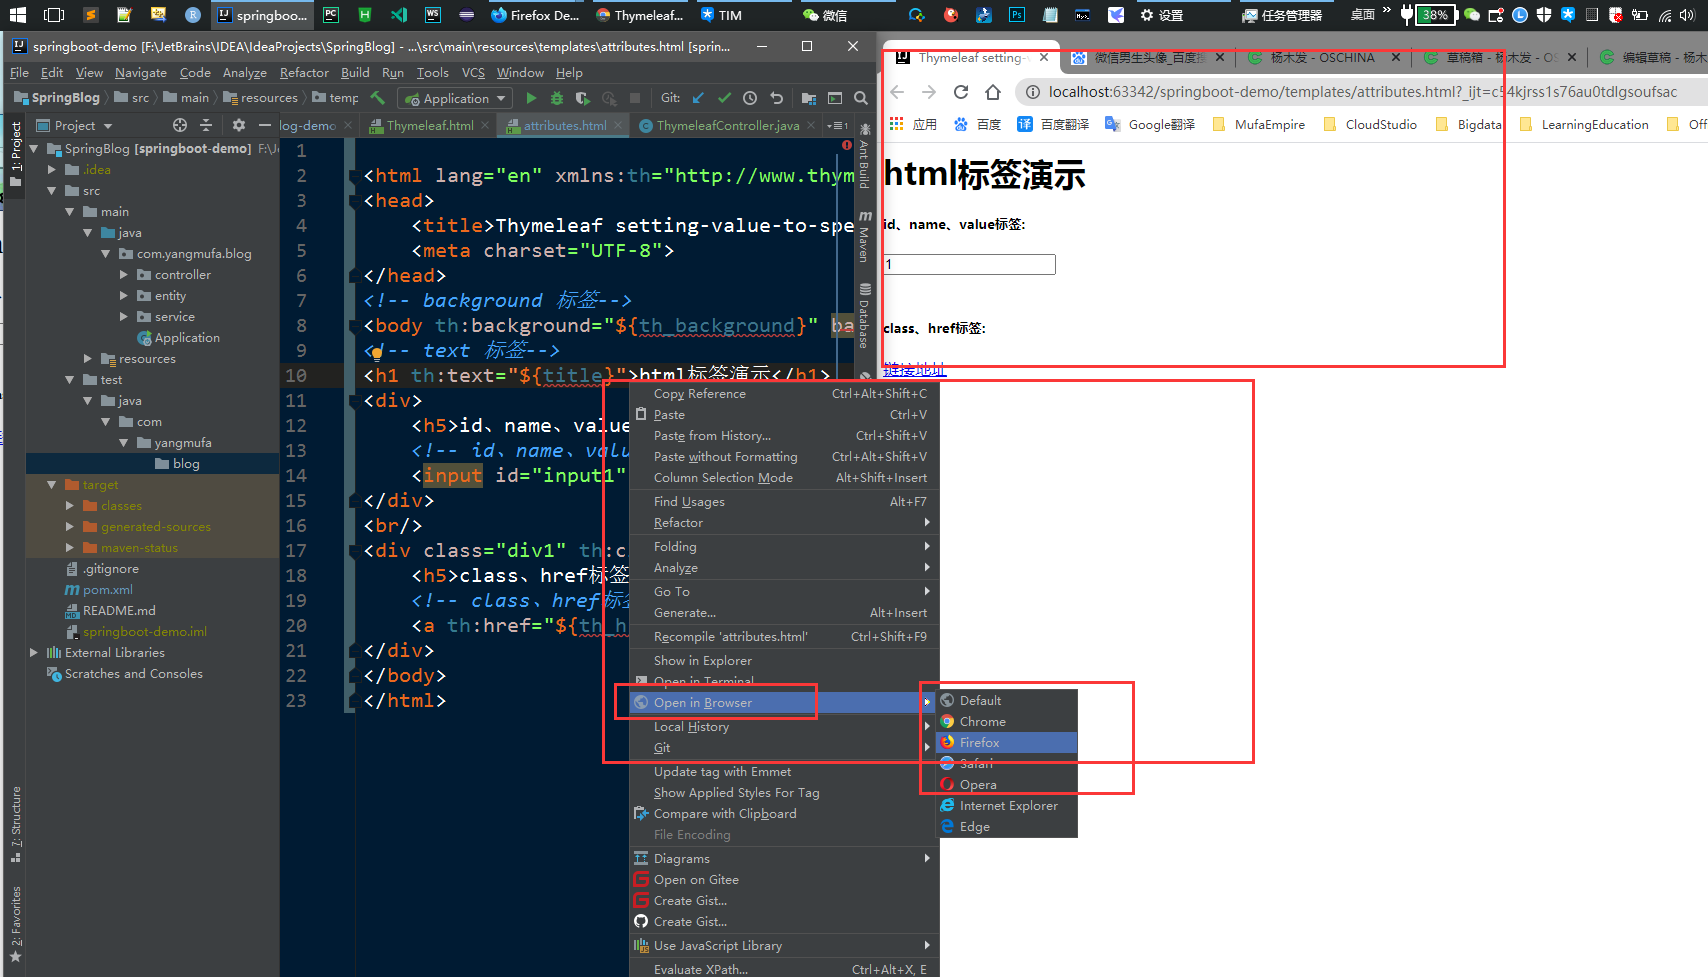This screenshot has width=1708, height=977.
Task: Click the text input field on the attributes page
Action: [x=967, y=264]
